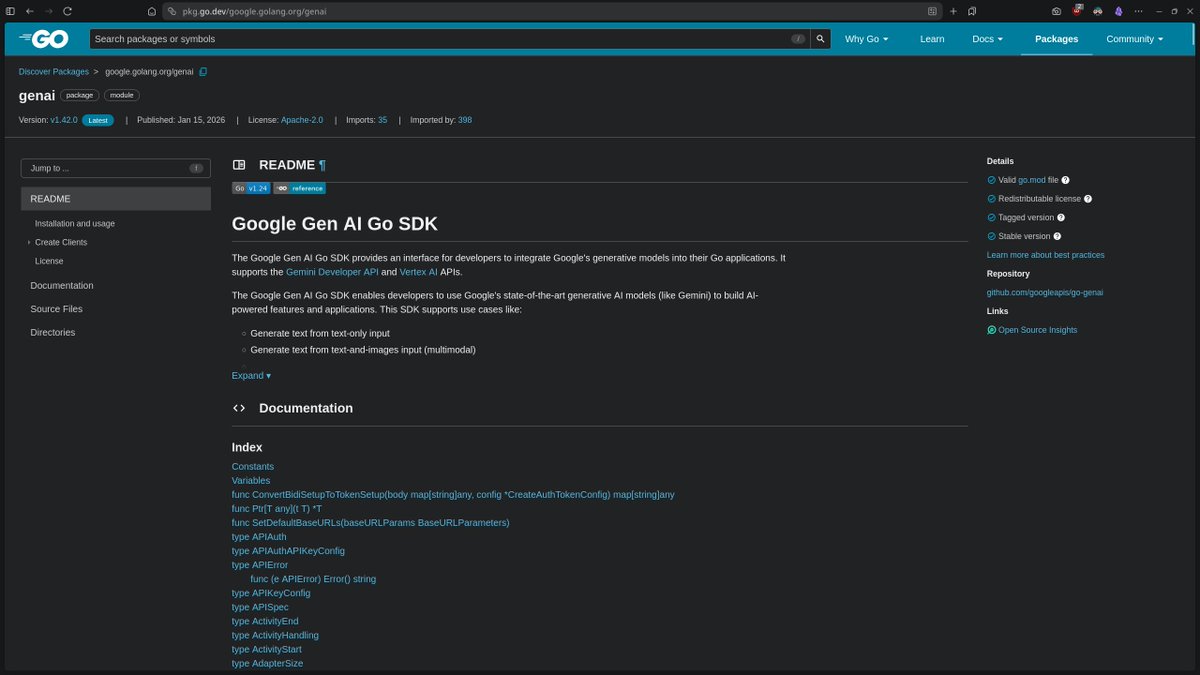Image resolution: width=1200 pixels, height=675 pixels.
Task: Open the browser three-dots overflow menu
Action: point(1139,11)
